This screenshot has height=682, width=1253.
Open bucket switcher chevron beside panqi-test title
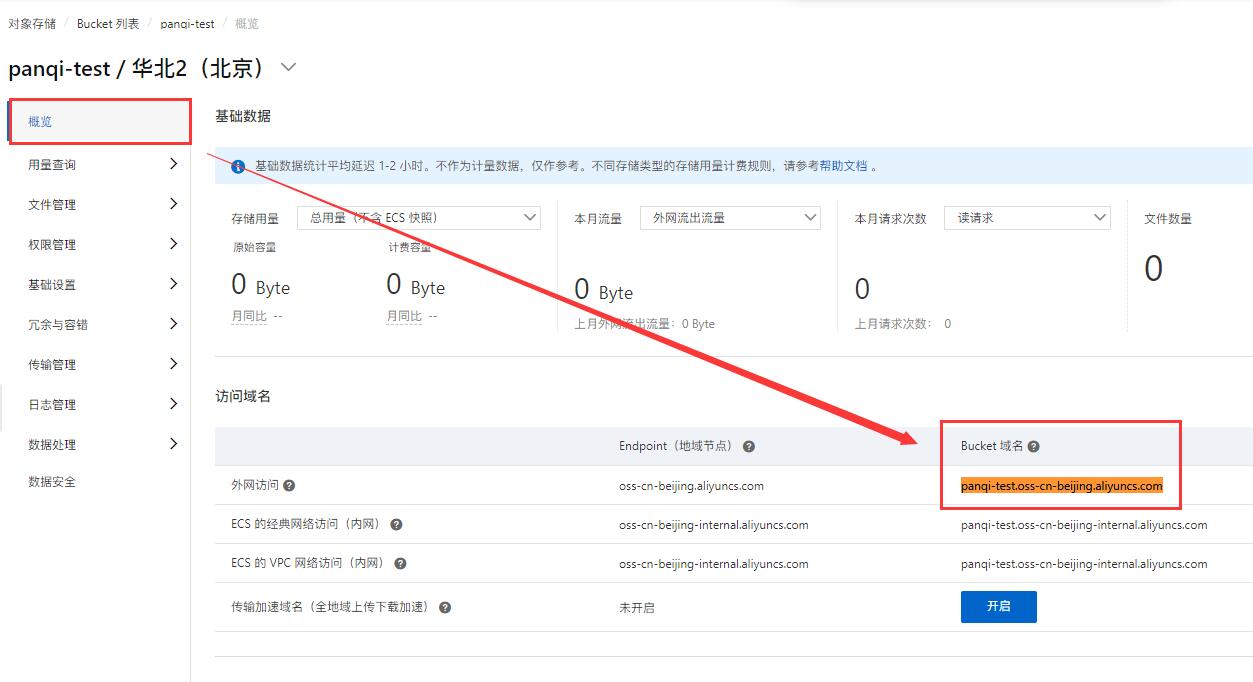click(x=289, y=67)
